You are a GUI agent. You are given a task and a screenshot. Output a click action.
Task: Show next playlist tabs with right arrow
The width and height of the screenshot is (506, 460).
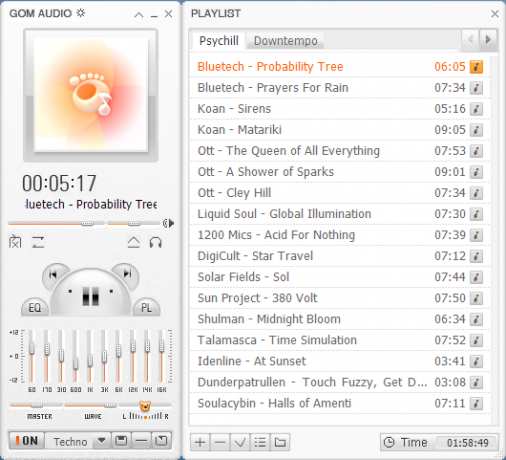click(x=488, y=40)
